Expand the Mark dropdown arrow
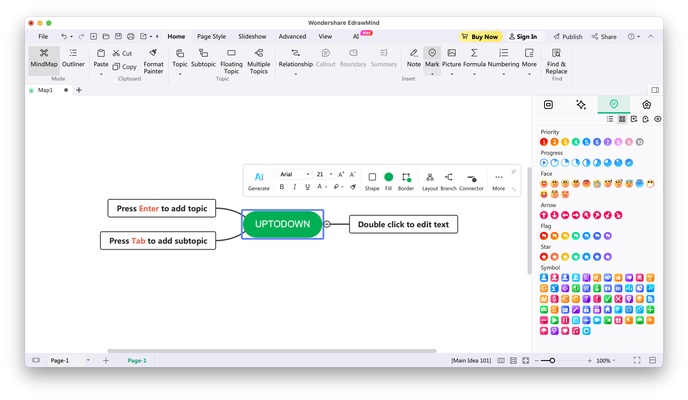The height and width of the screenshot is (400, 688). pos(432,74)
